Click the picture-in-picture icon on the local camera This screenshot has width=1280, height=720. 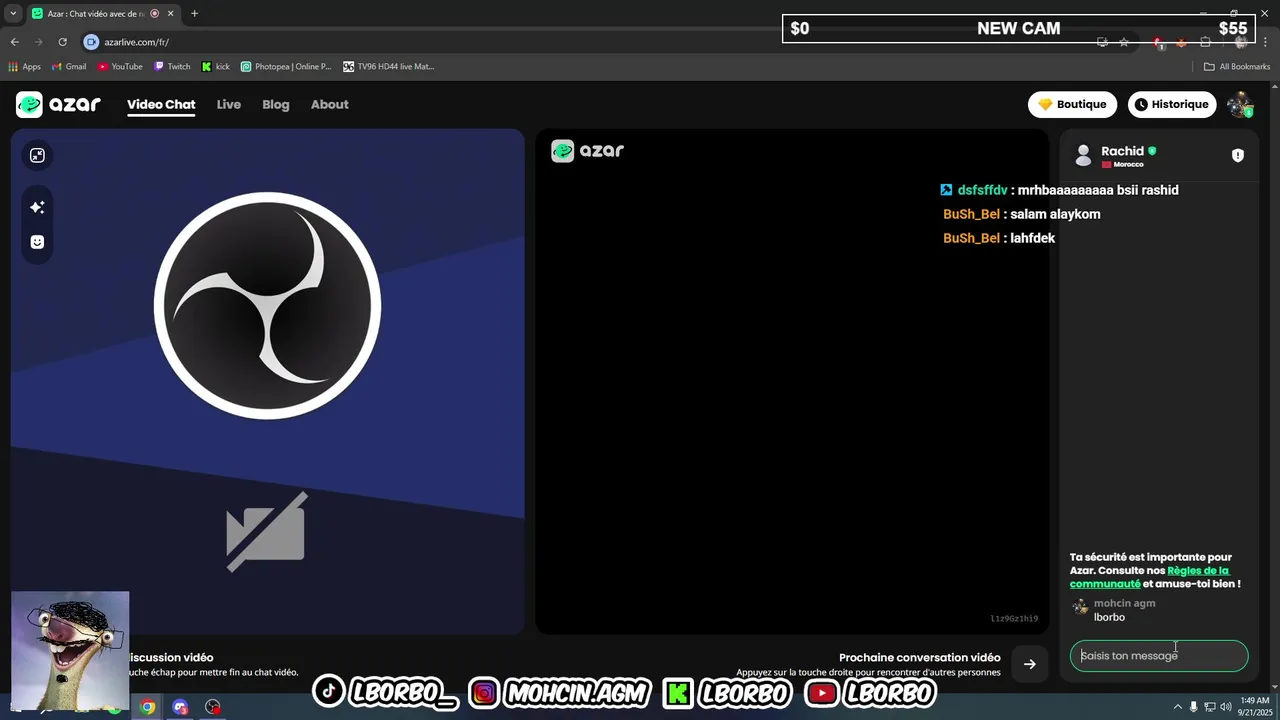(x=37, y=155)
